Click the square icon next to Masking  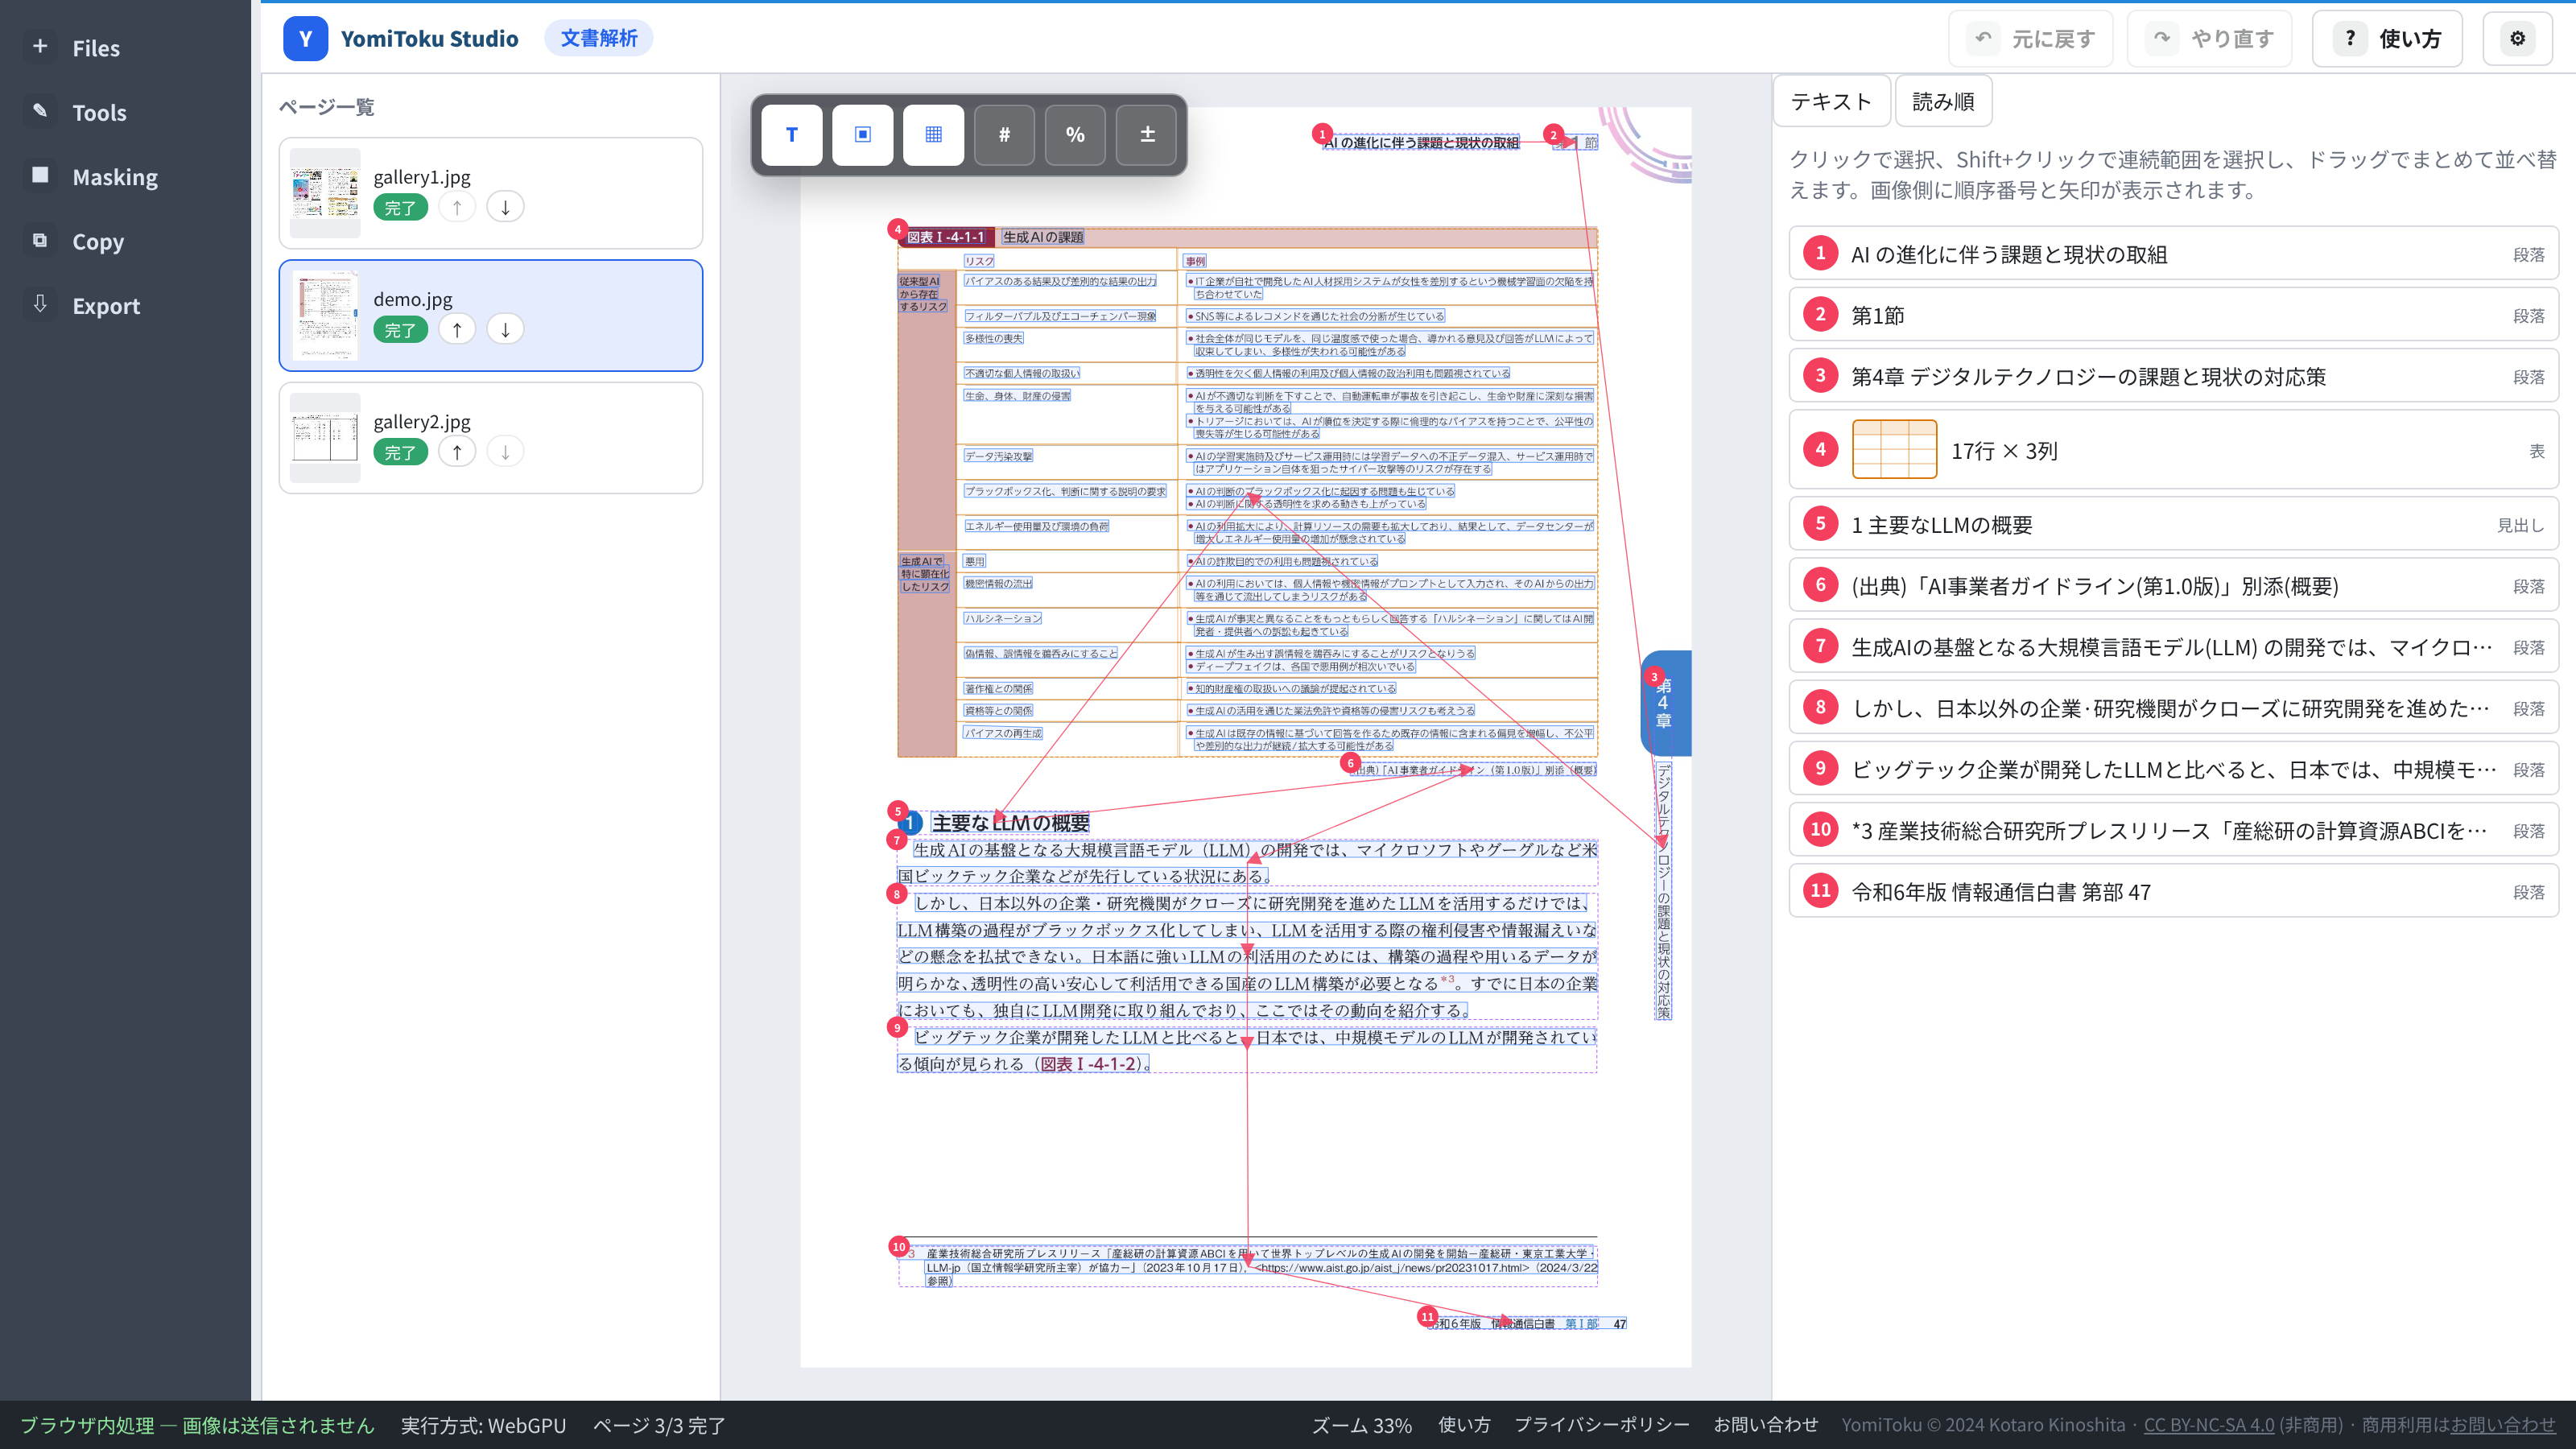pos(40,175)
